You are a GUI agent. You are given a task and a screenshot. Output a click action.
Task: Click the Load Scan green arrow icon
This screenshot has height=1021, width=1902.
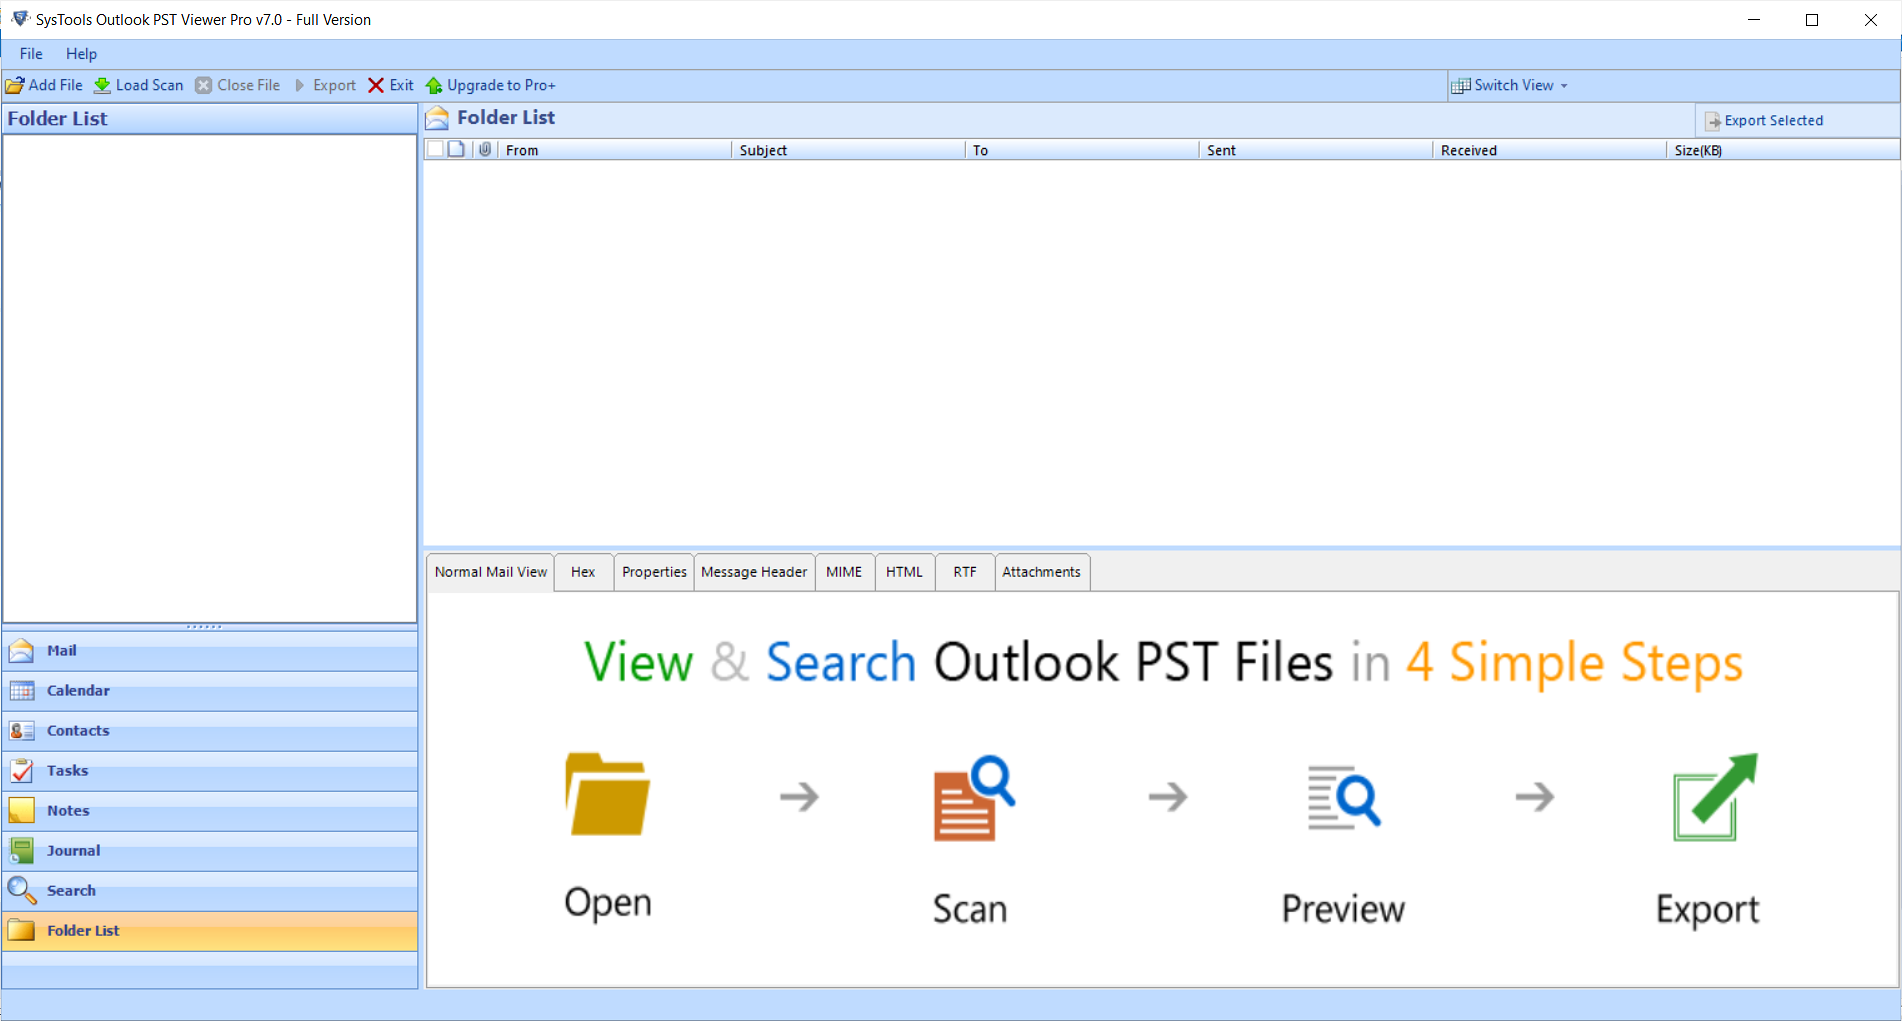pos(102,86)
